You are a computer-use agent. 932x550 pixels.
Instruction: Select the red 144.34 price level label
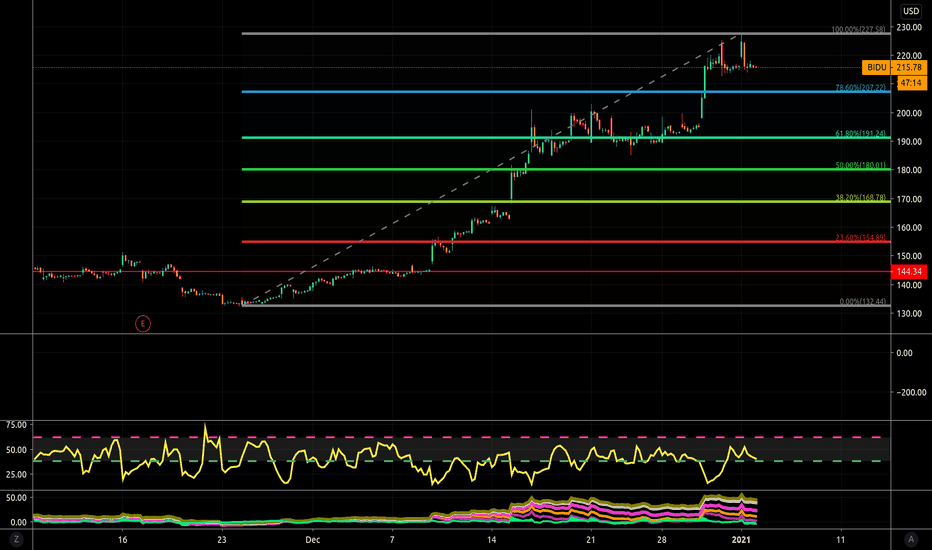pyautogui.click(x=909, y=271)
